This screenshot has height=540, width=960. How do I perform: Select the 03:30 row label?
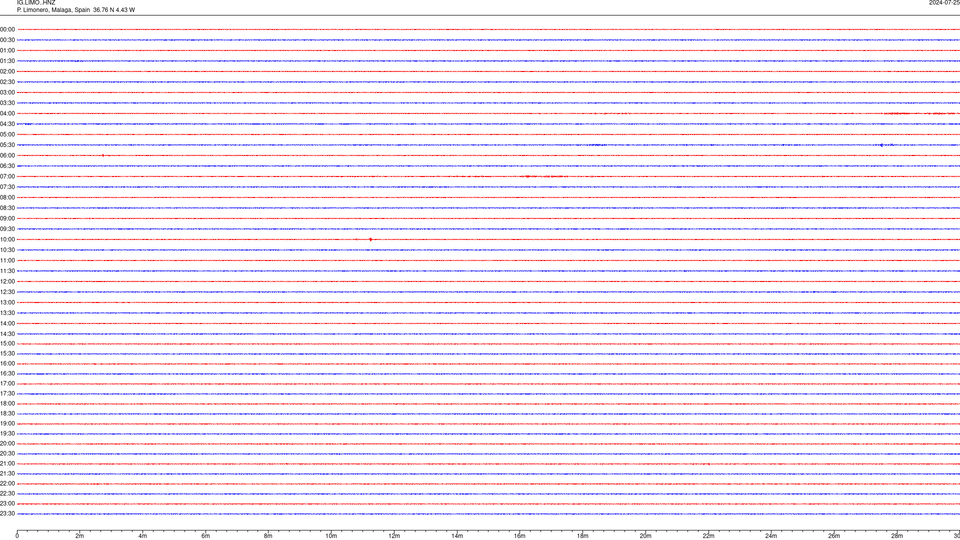click(x=7, y=103)
